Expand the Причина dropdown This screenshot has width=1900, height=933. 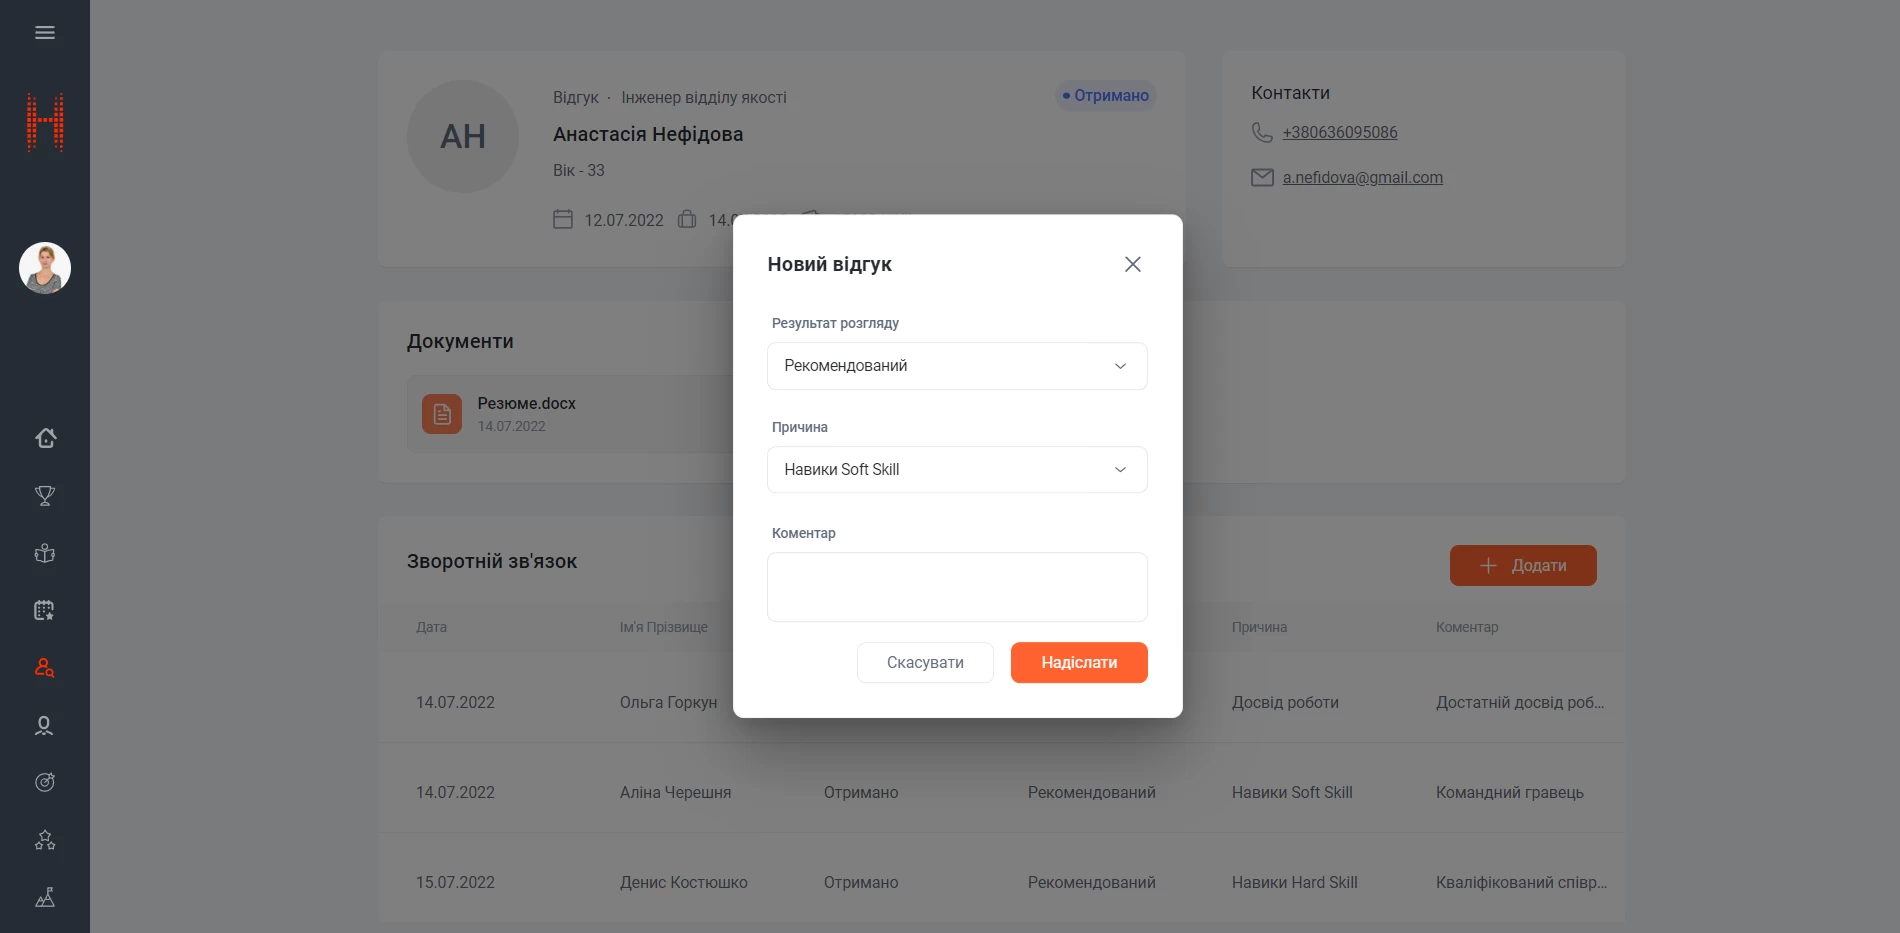957,470
